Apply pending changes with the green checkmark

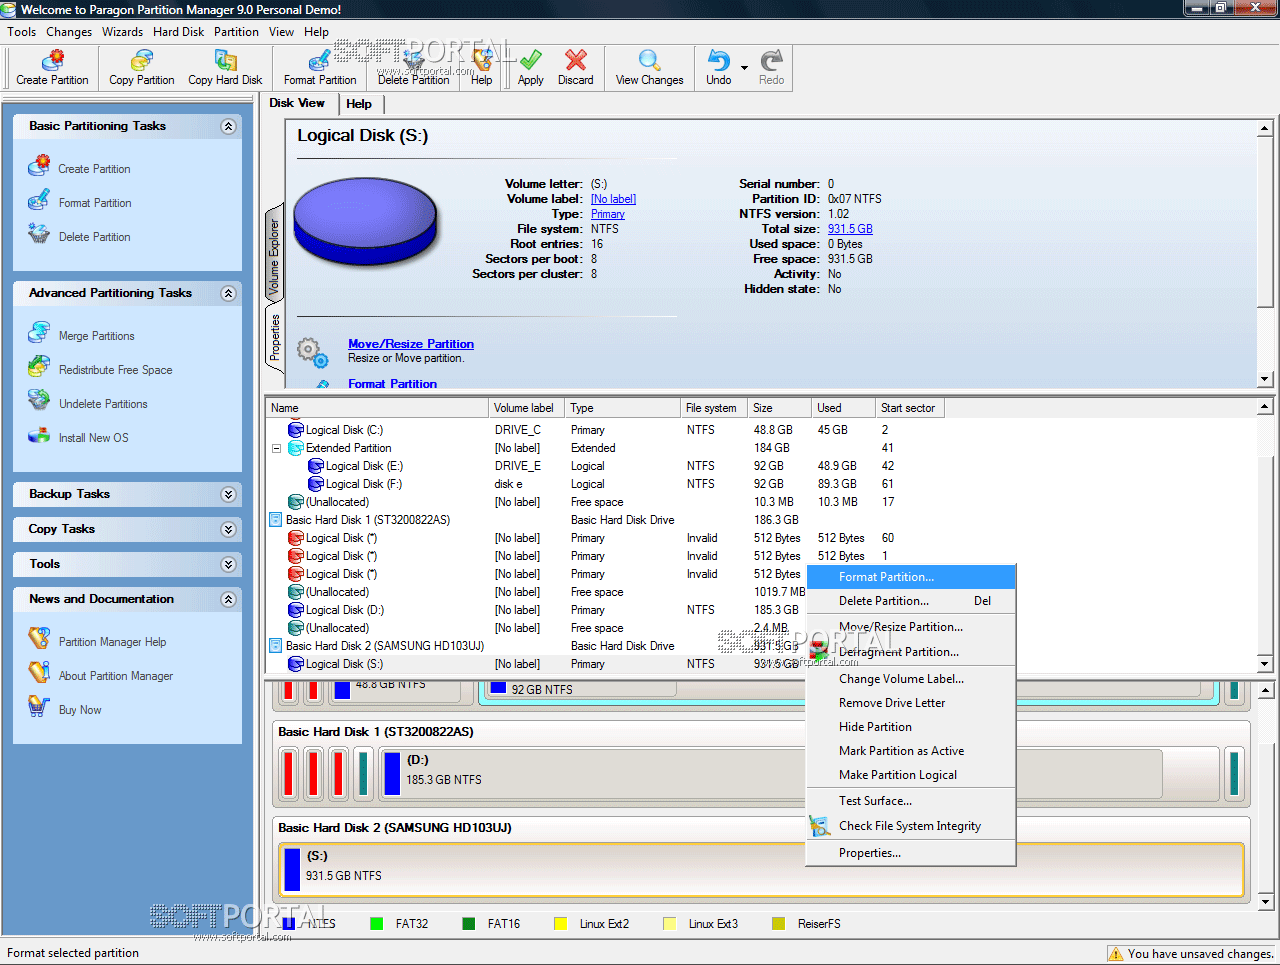[531, 68]
